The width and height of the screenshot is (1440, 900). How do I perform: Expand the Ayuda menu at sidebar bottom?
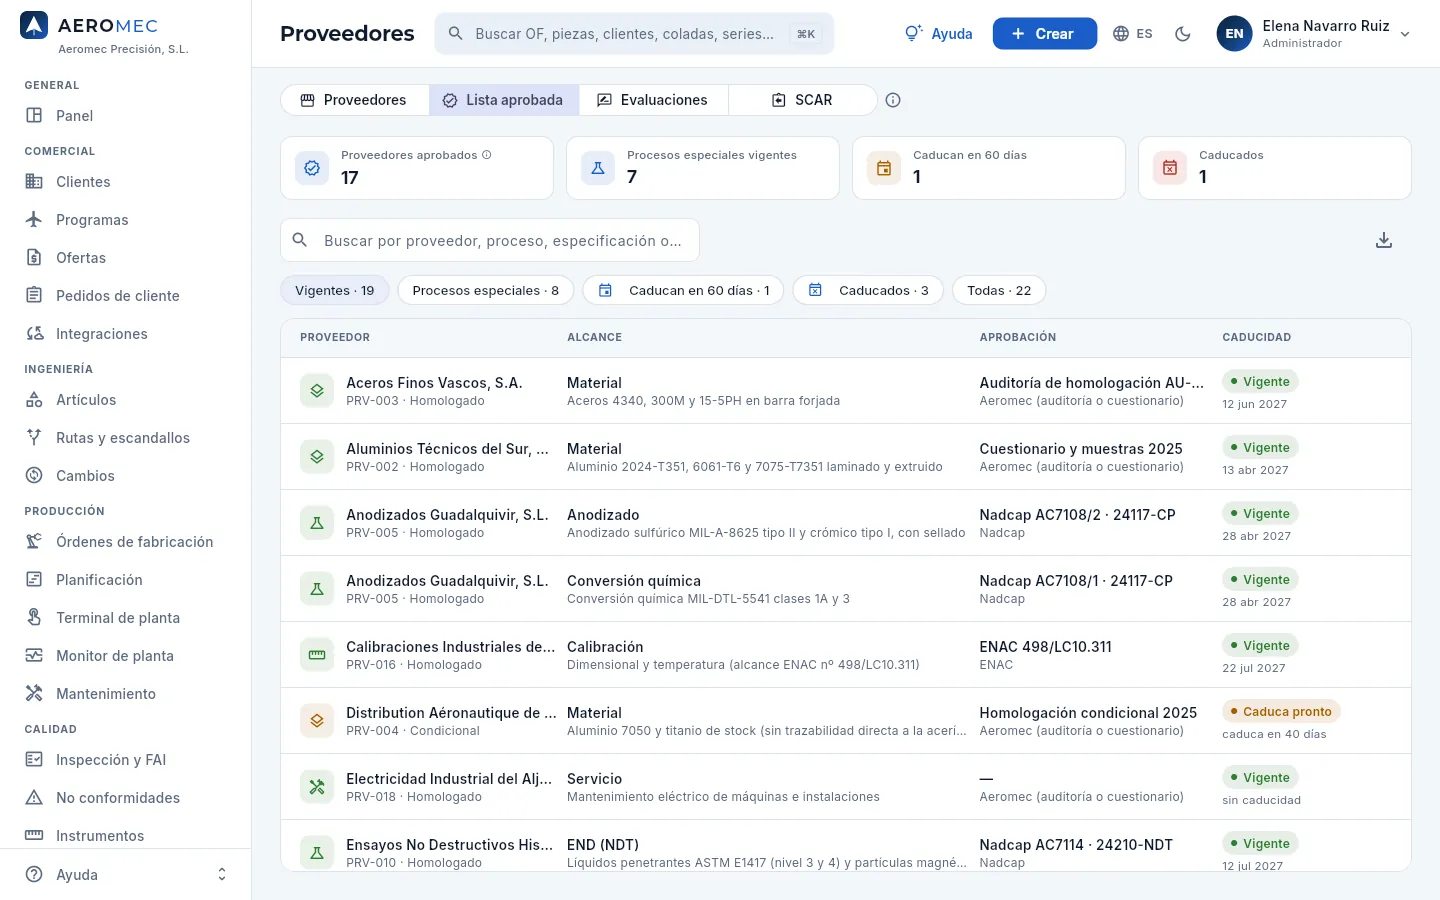[x=125, y=875]
